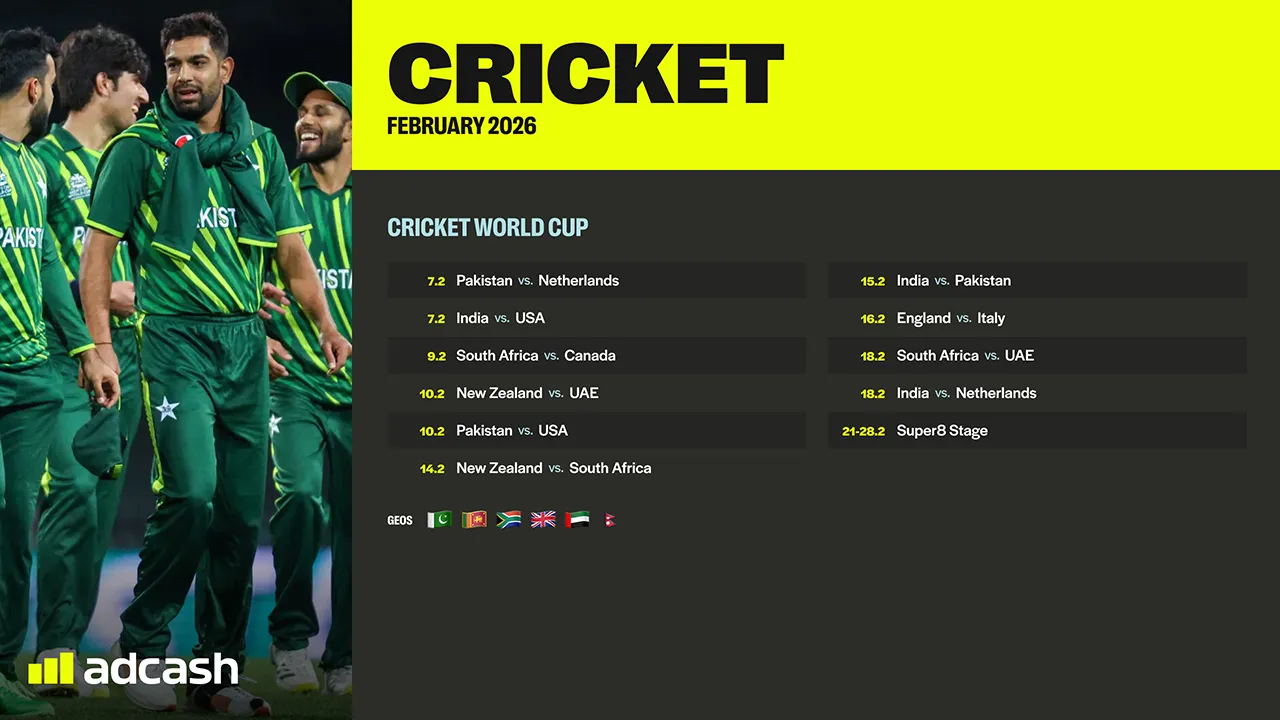Image resolution: width=1280 pixels, height=720 pixels.
Task: Select the Nepal flag icon
Action: click(609, 520)
